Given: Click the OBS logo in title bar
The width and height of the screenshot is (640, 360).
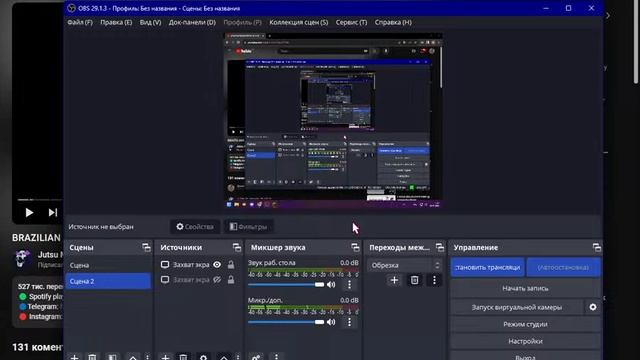Looking at the screenshot, I should coord(71,8).
